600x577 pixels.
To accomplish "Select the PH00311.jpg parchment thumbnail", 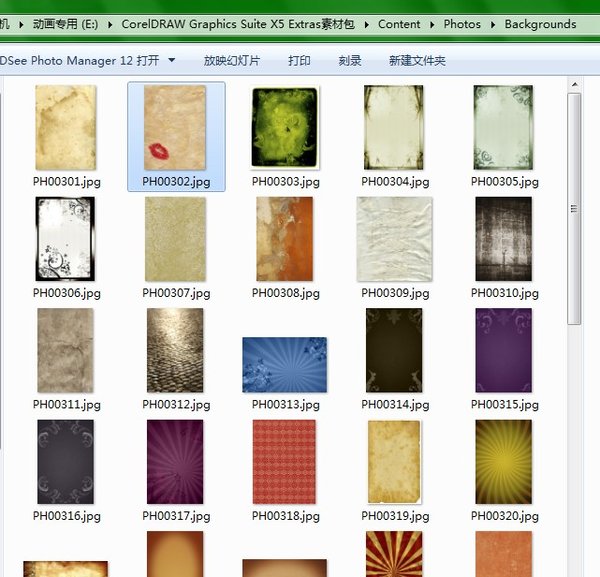I will pos(65,350).
